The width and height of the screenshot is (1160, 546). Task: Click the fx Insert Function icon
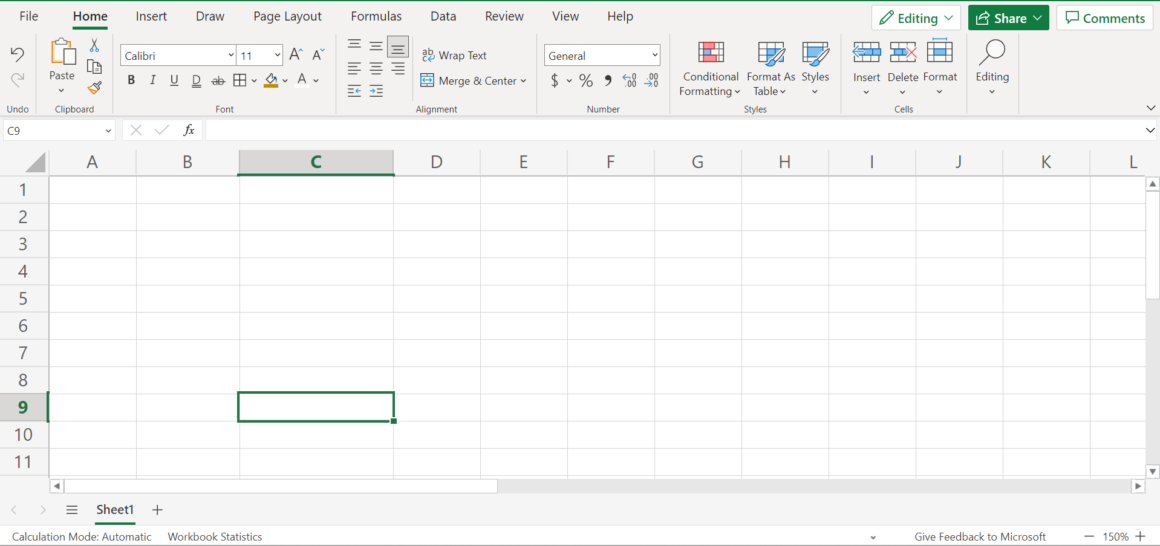tap(189, 130)
